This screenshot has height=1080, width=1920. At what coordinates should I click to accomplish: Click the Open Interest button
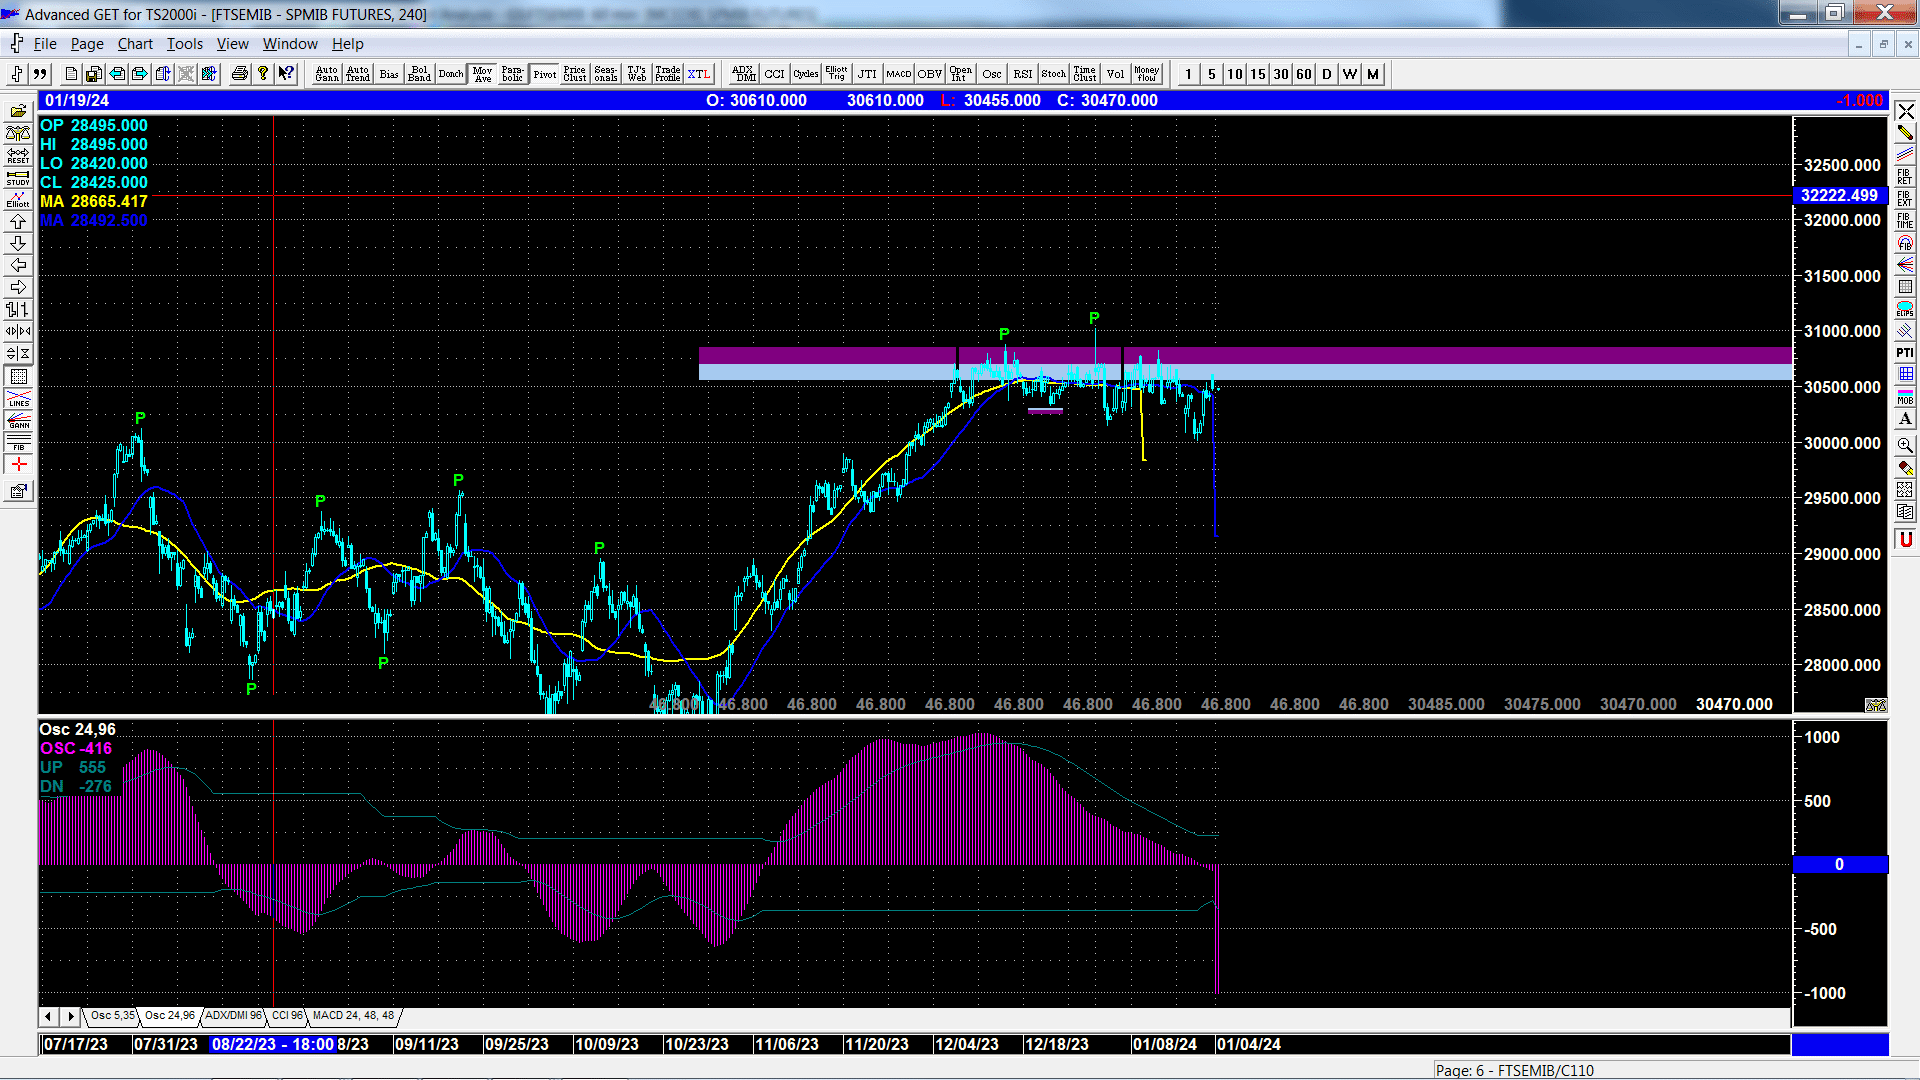(x=961, y=74)
